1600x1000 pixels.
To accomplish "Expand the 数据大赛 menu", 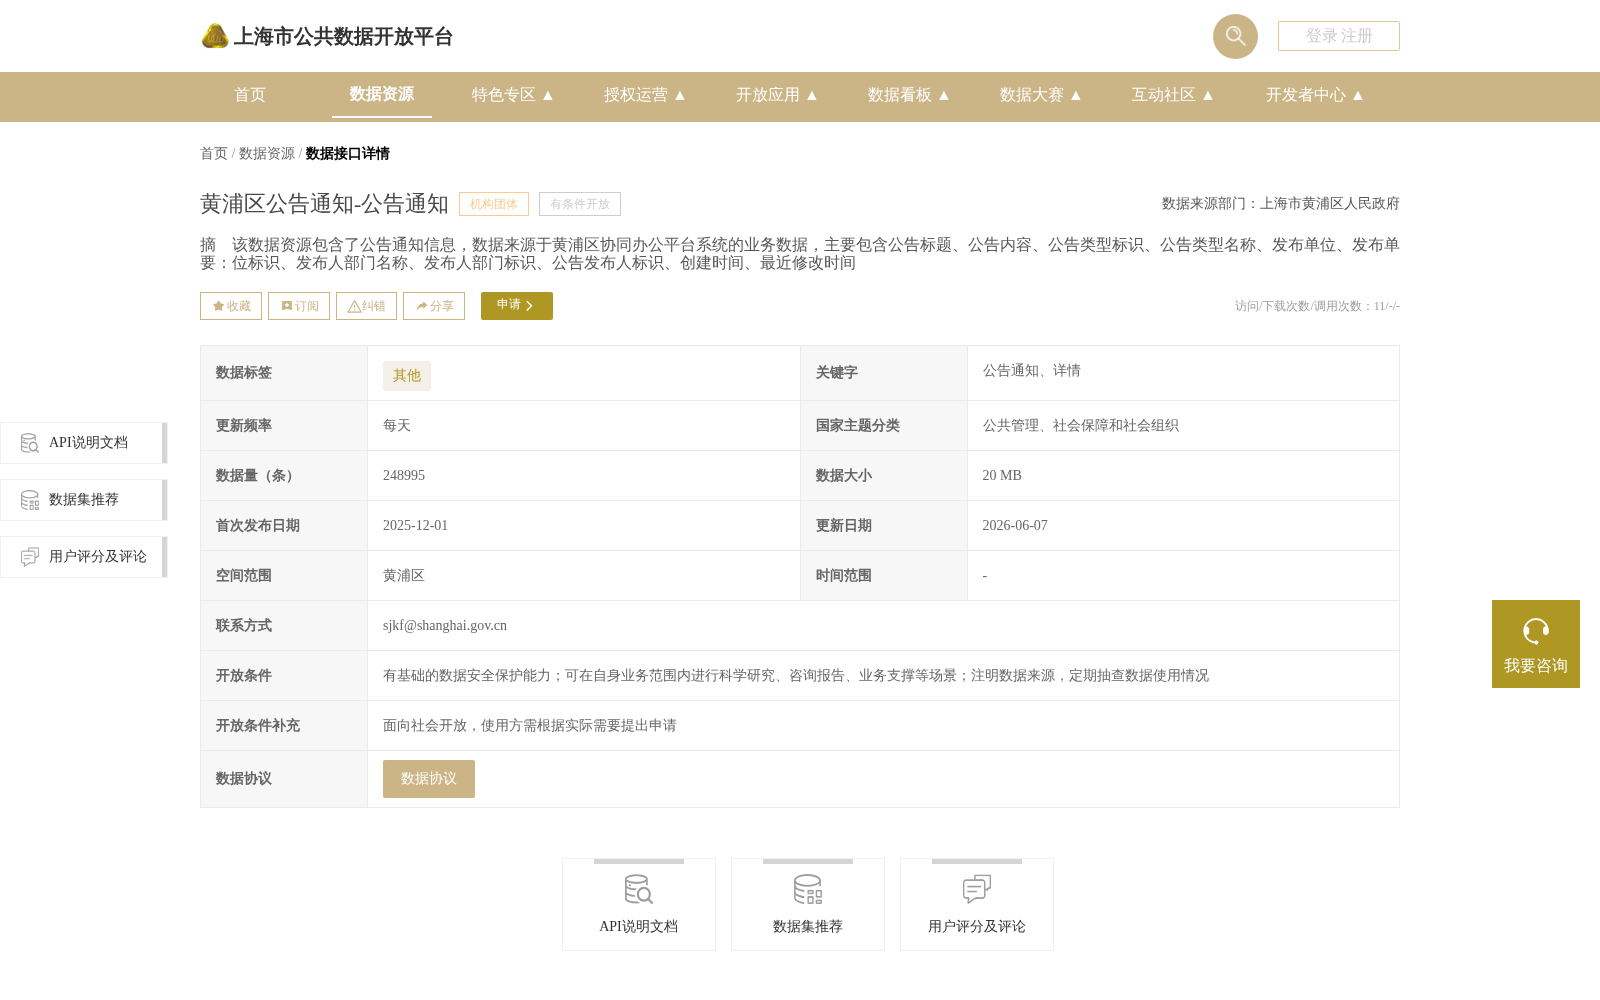I will tap(1041, 95).
